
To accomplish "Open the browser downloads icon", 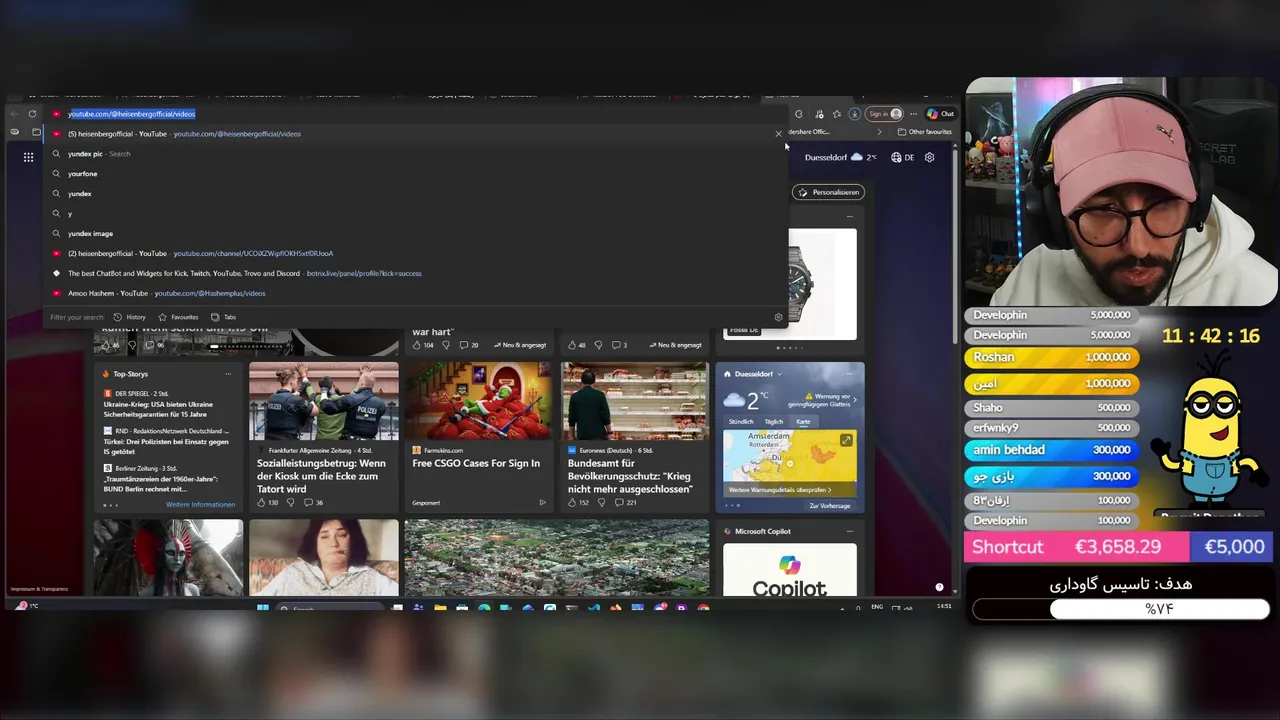I will [854, 114].
